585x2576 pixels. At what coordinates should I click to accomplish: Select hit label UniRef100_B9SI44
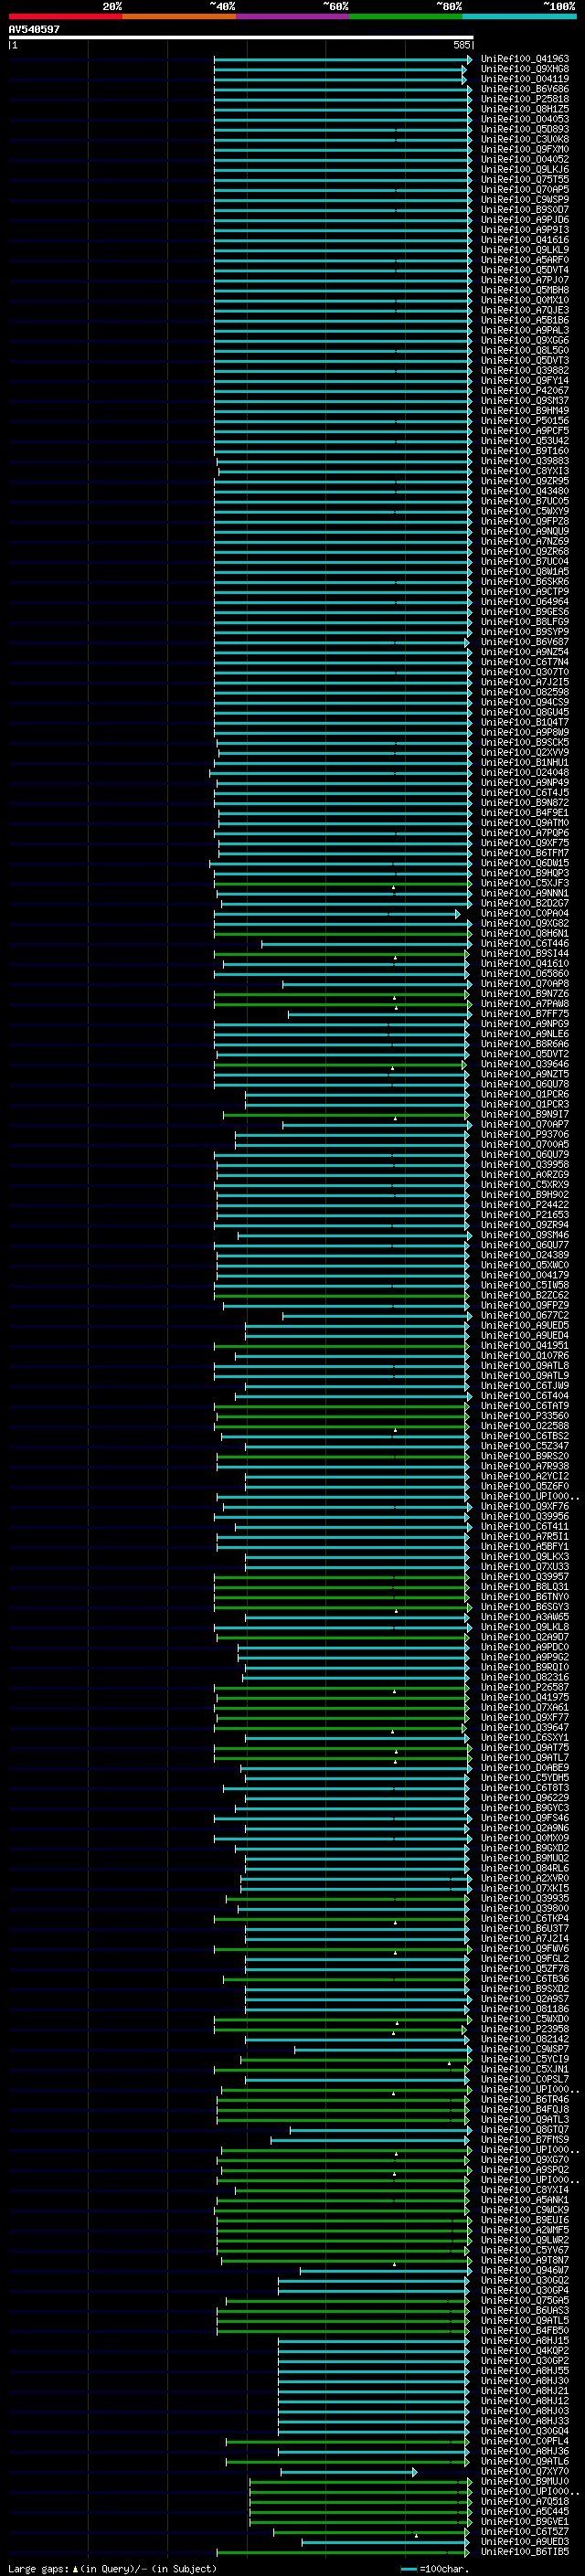coord(525,954)
